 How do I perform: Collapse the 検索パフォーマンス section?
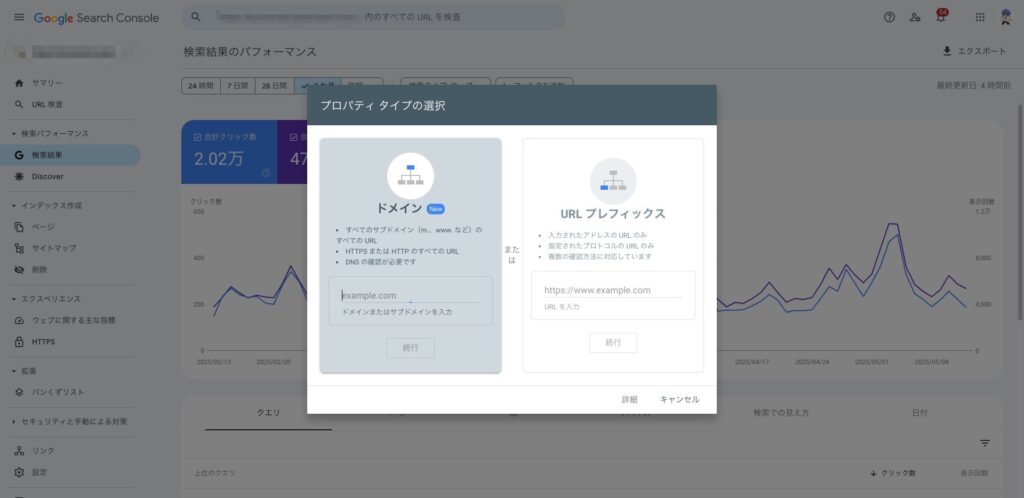(14, 134)
